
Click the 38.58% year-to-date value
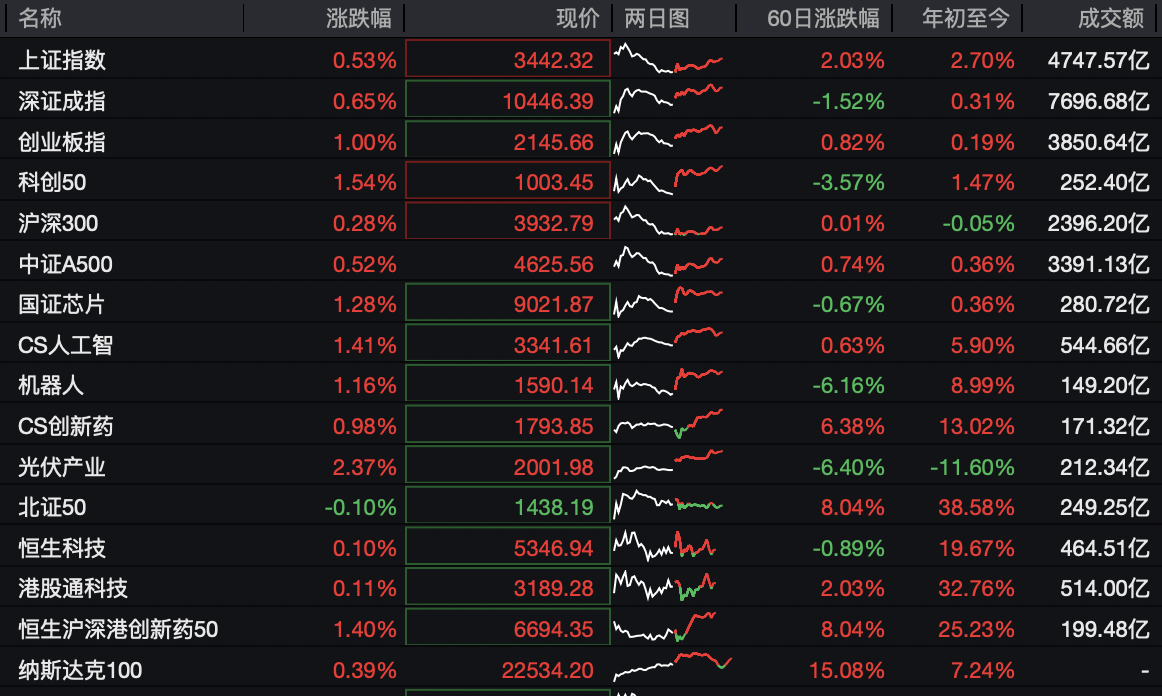[x=976, y=508]
